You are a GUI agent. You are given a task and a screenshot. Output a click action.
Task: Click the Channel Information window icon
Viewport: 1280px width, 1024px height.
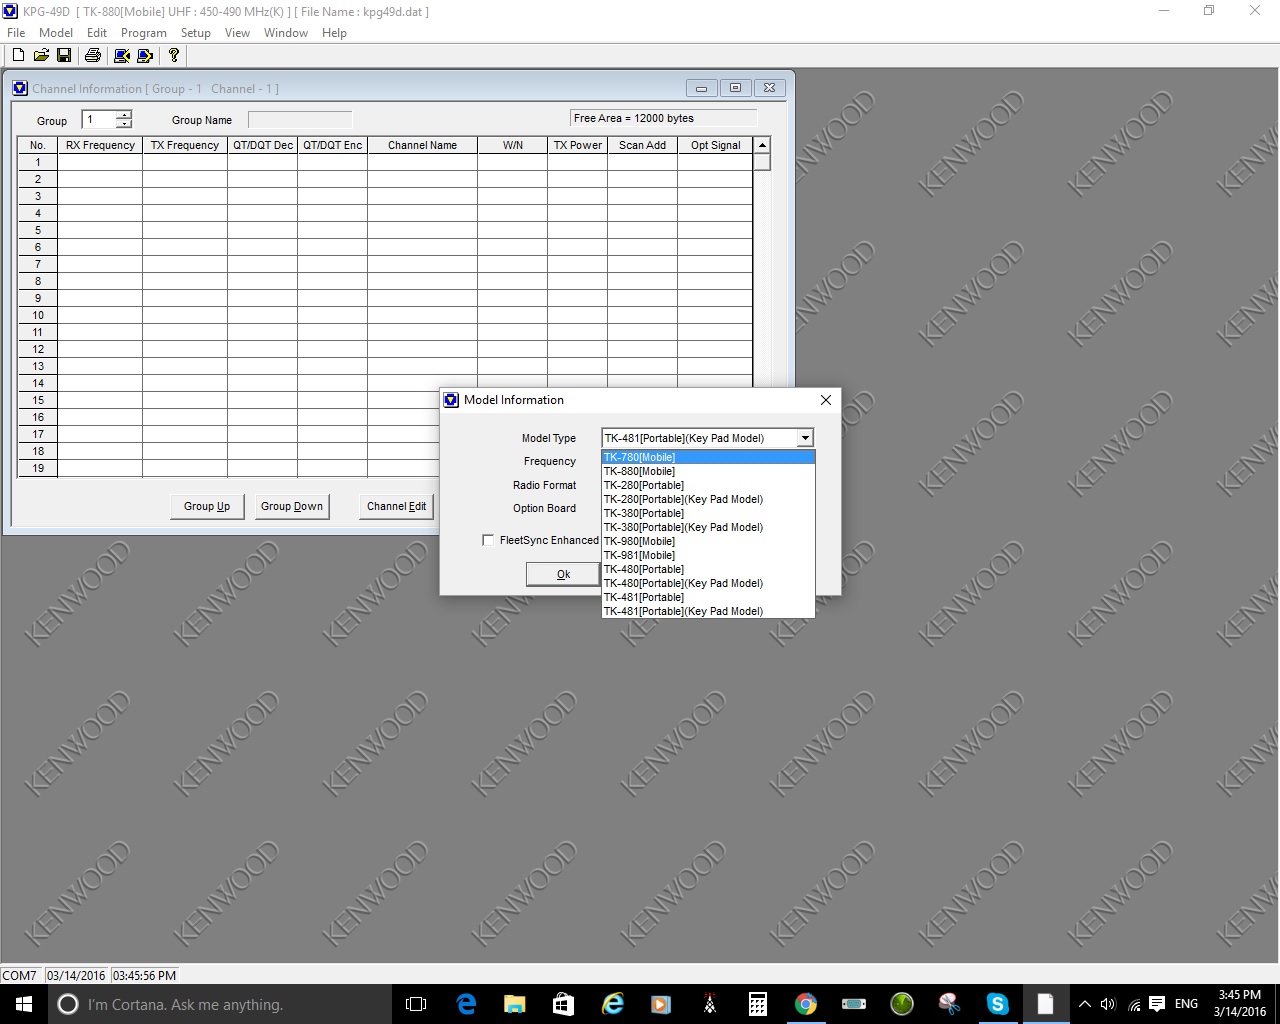tap(20, 88)
